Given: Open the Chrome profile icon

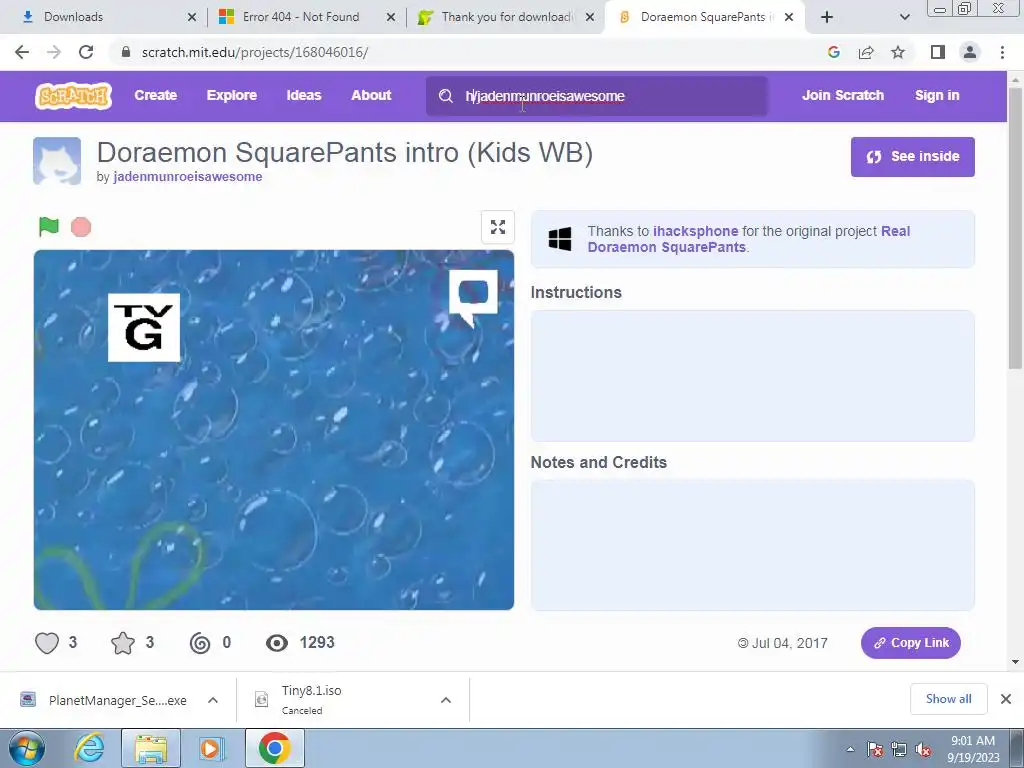Looking at the screenshot, I should pos(970,52).
